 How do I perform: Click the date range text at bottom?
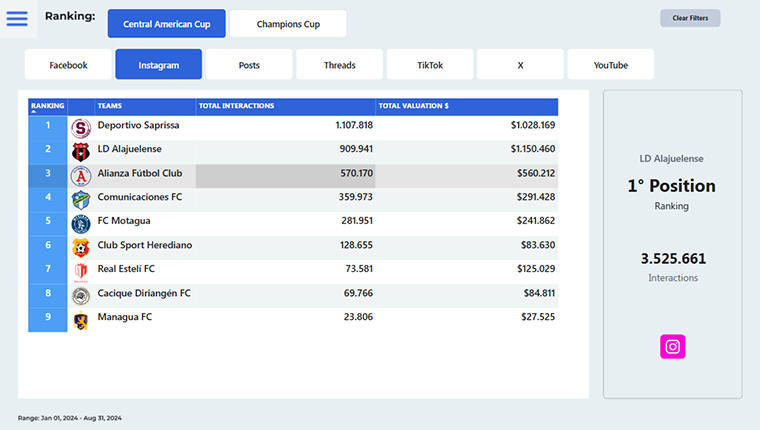pyautogui.click(x=70, y=418)
